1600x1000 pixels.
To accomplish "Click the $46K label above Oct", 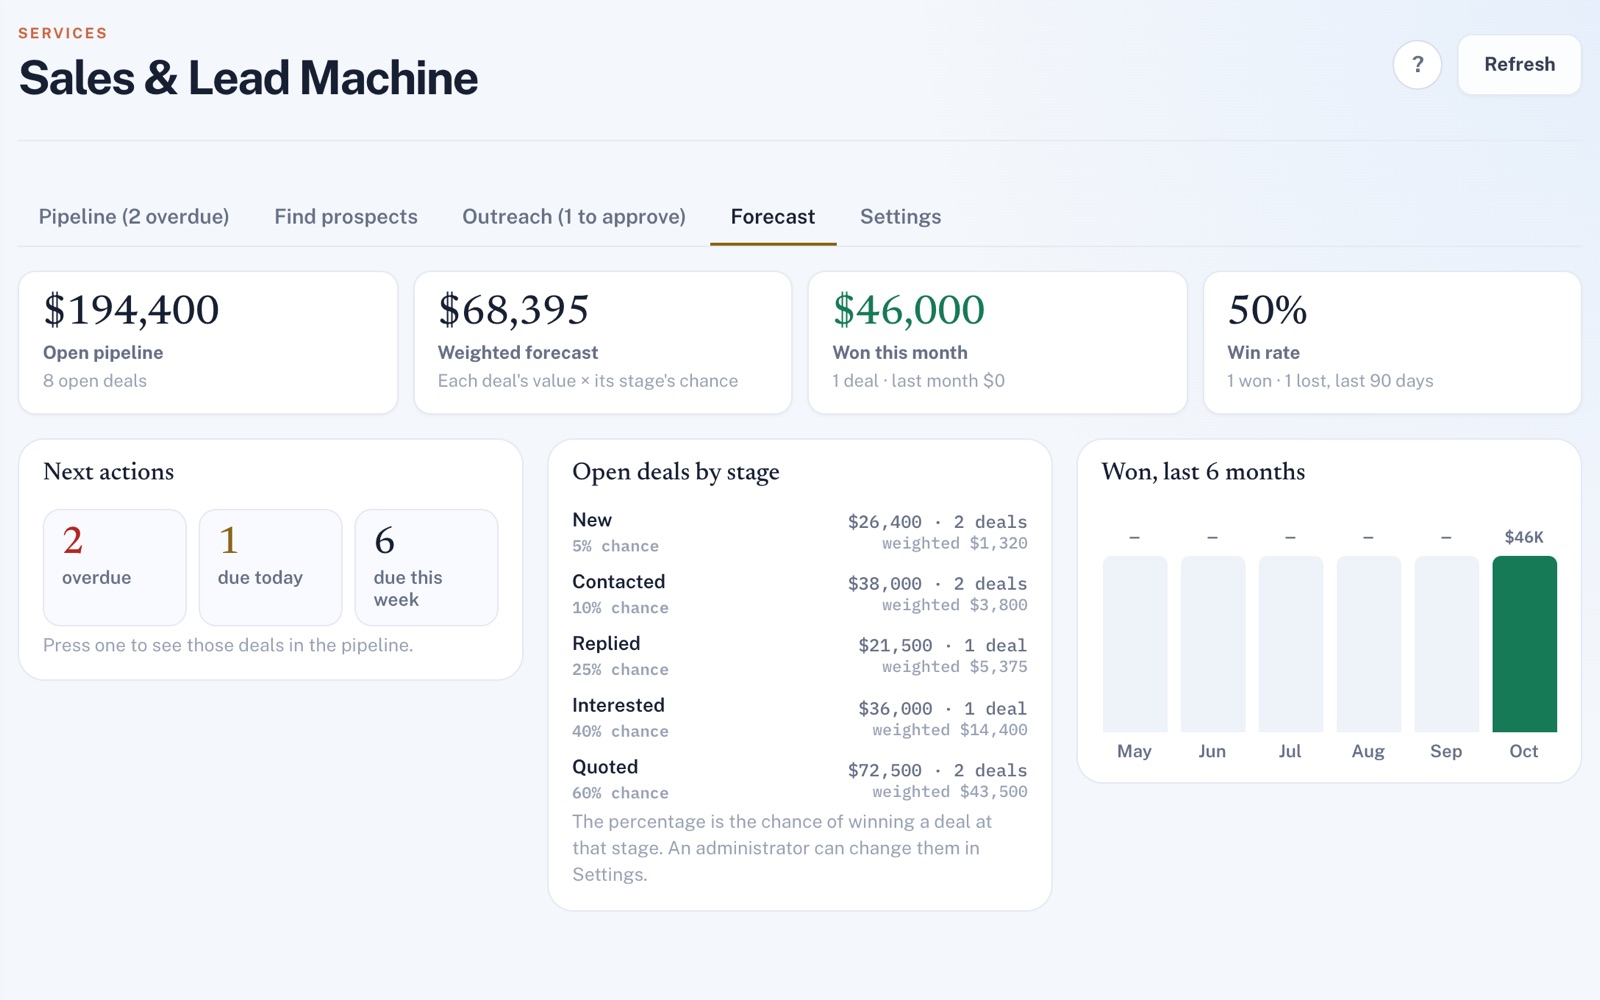I will coord(1524,537).
